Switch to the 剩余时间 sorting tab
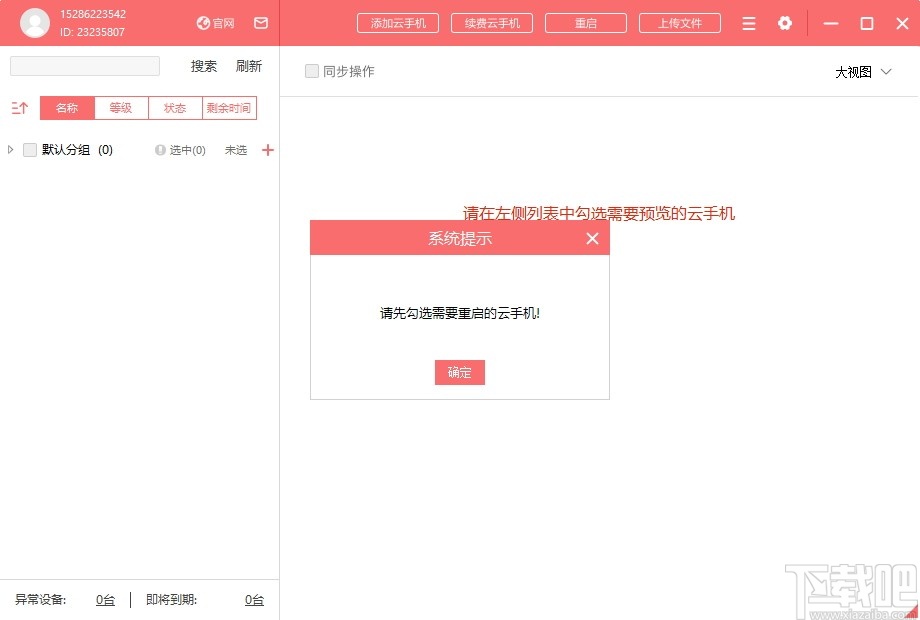The height and width of the screenshot is (620, 920). click(229, 107)
